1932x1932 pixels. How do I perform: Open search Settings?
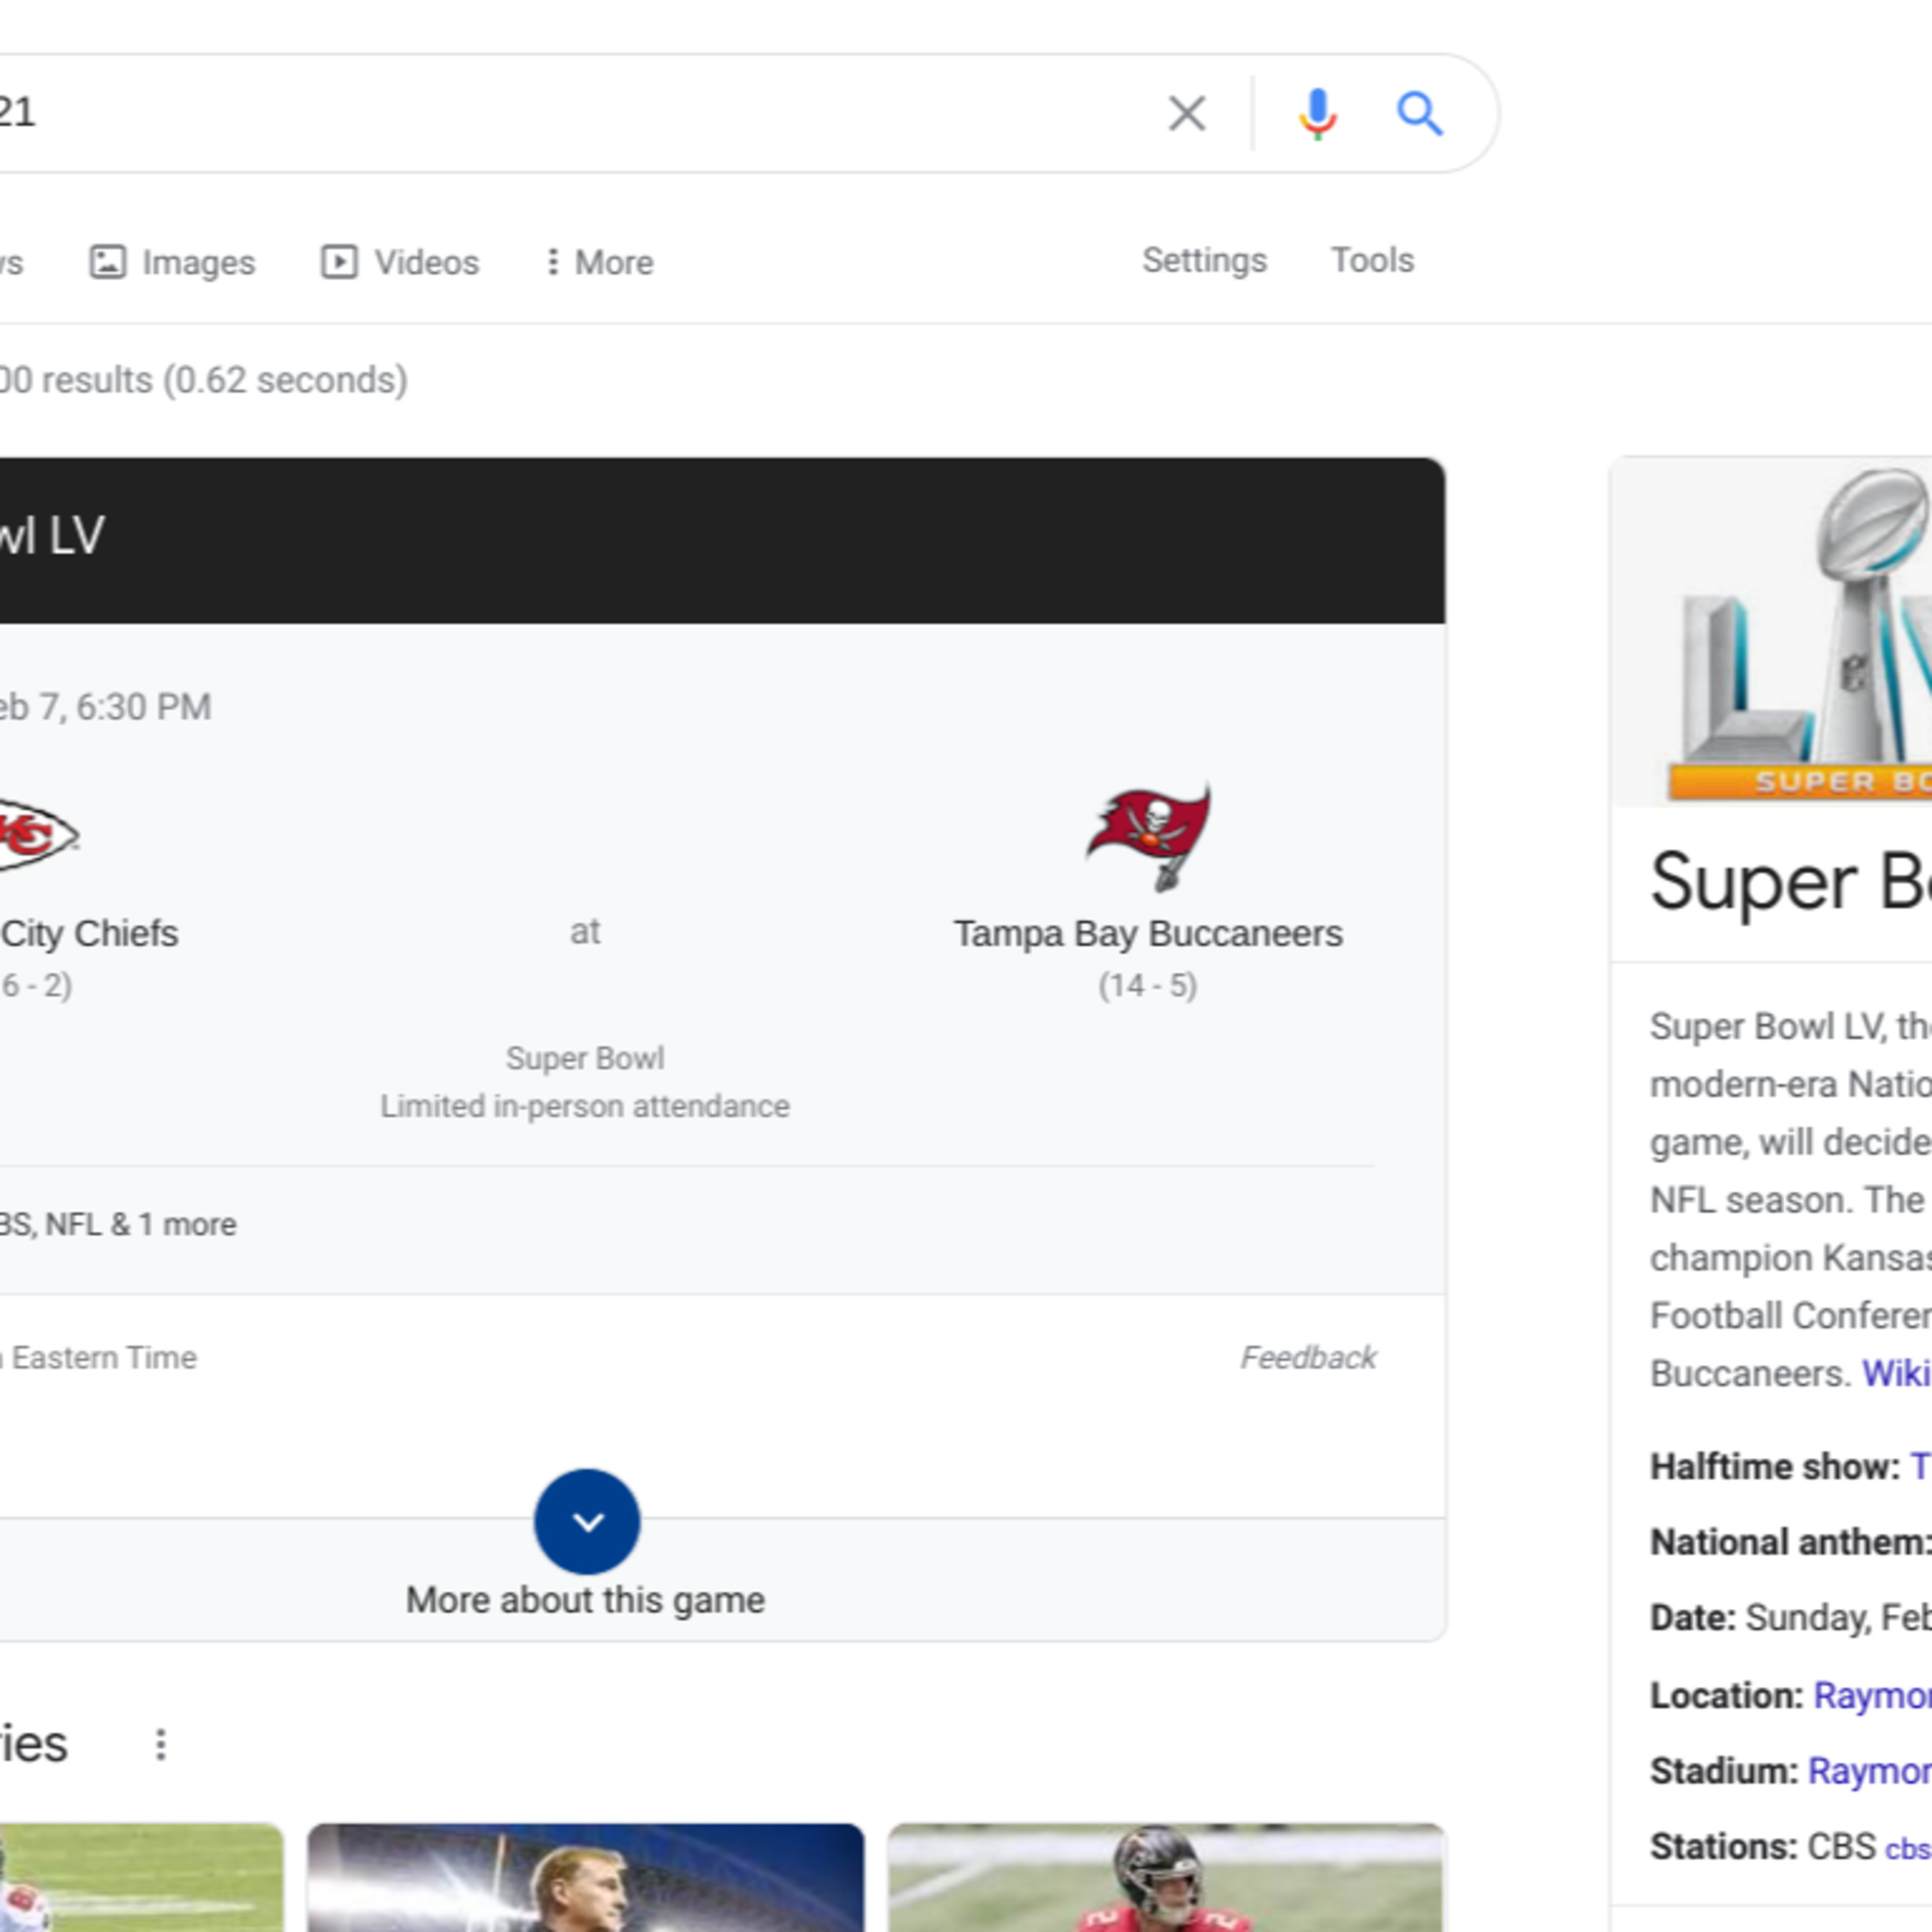1204,260
